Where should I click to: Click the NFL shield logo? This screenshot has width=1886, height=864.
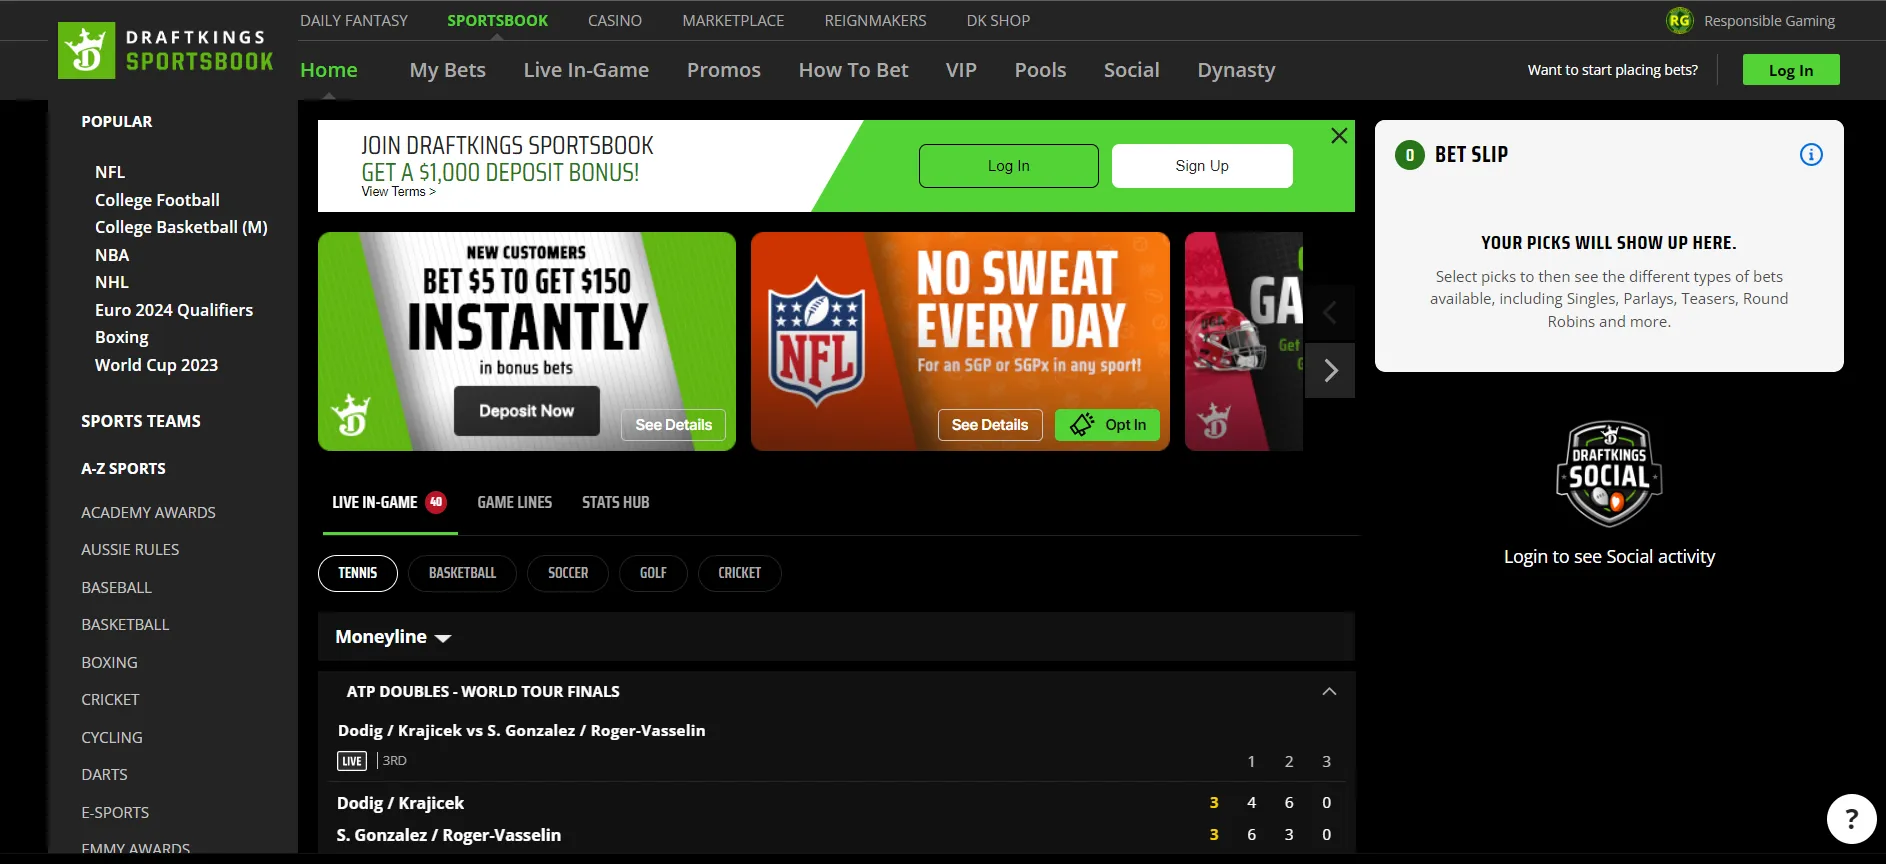[816, 341]
